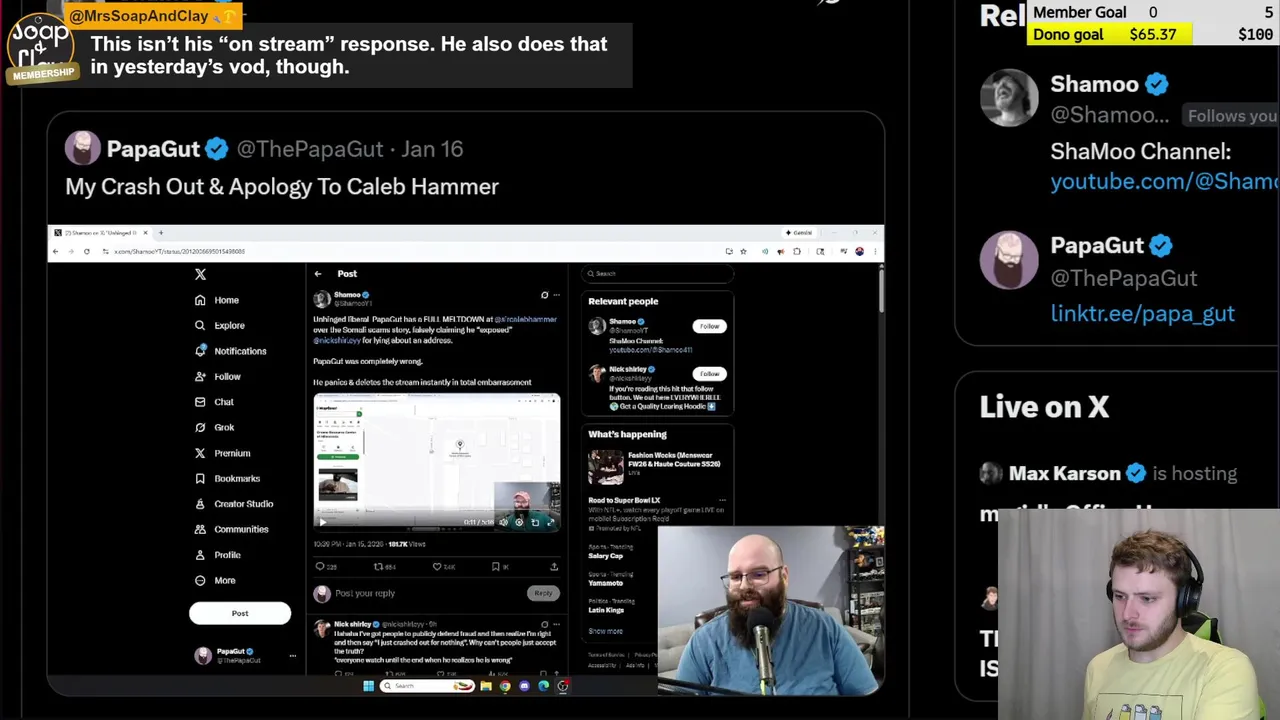
Task: Click the white Post button
Action: click(x=240, y=613)
